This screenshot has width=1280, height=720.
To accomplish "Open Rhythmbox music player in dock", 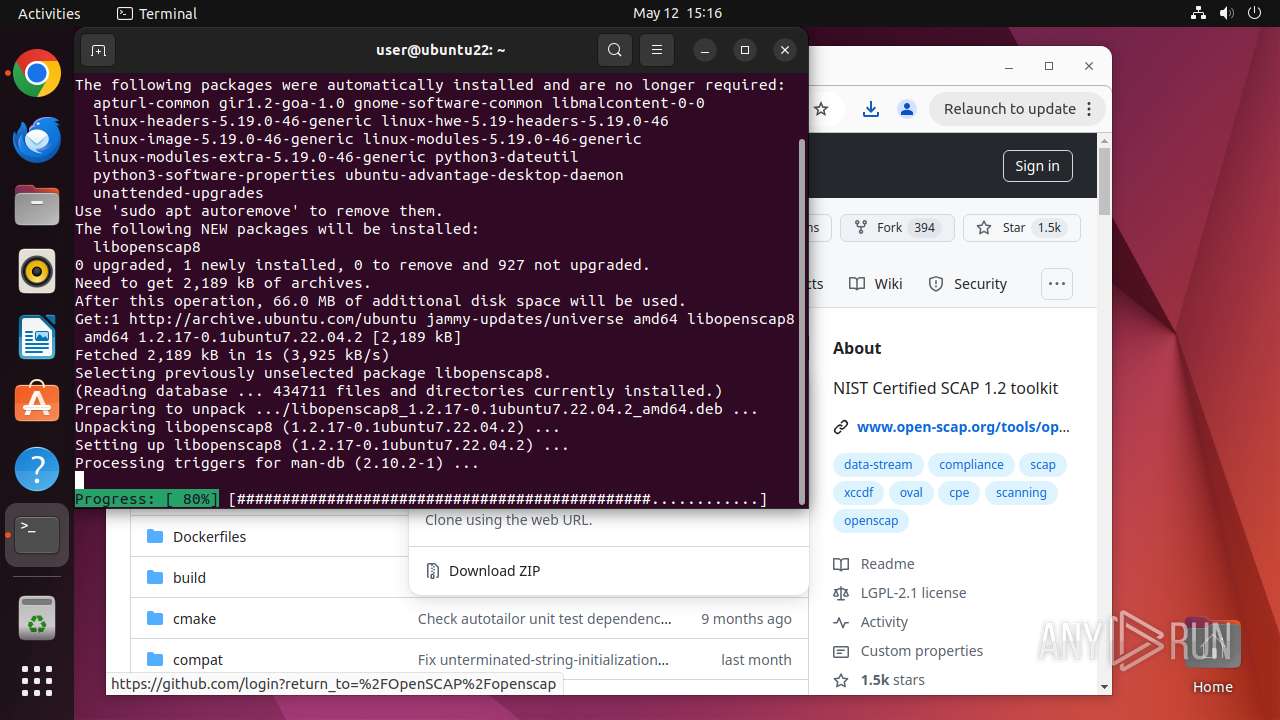I will tap(37, 271).
